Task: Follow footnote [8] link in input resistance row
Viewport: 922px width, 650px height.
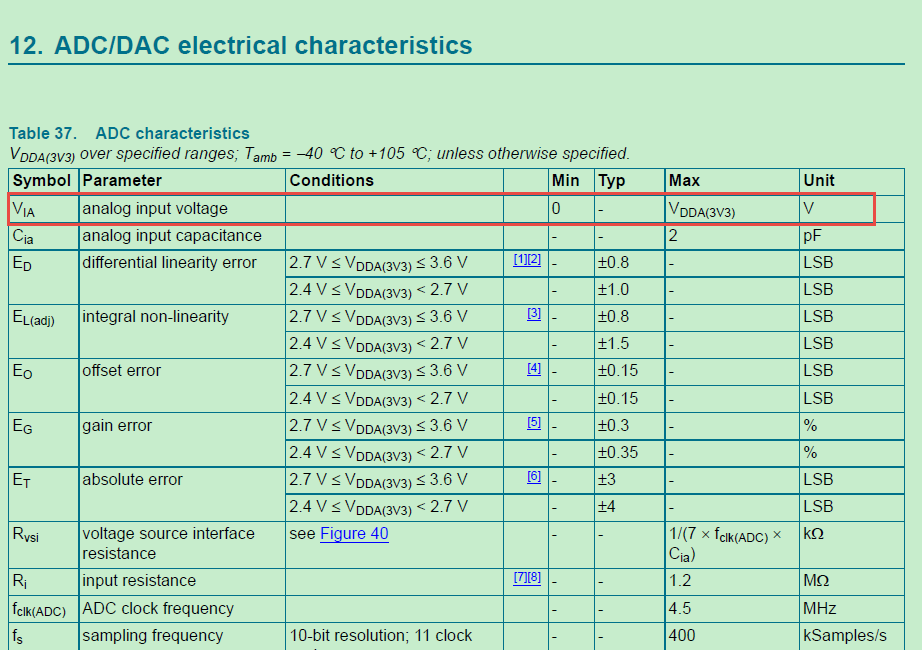Action: [x=534, y=578]
